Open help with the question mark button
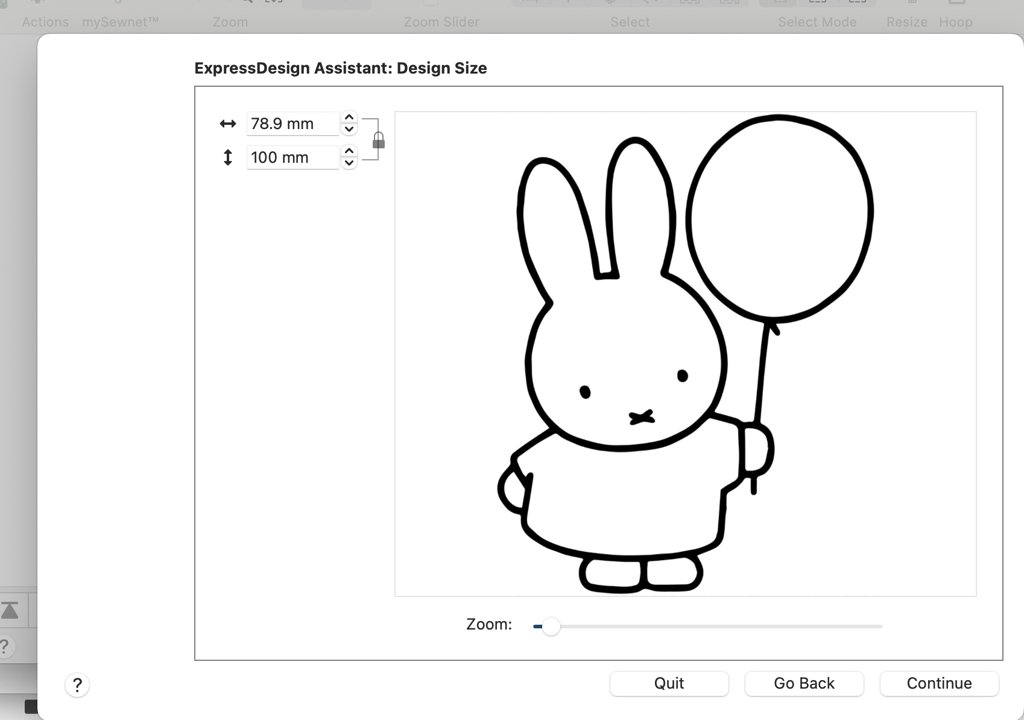 pyautogui.click(x=77, y=685)
